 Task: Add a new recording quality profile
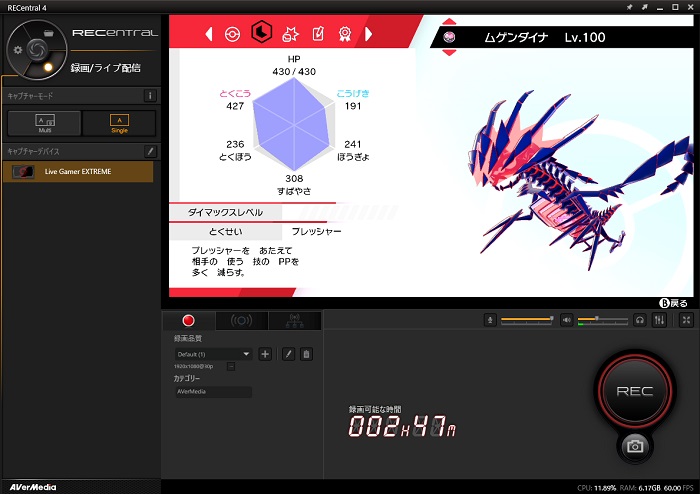(265, 354)
